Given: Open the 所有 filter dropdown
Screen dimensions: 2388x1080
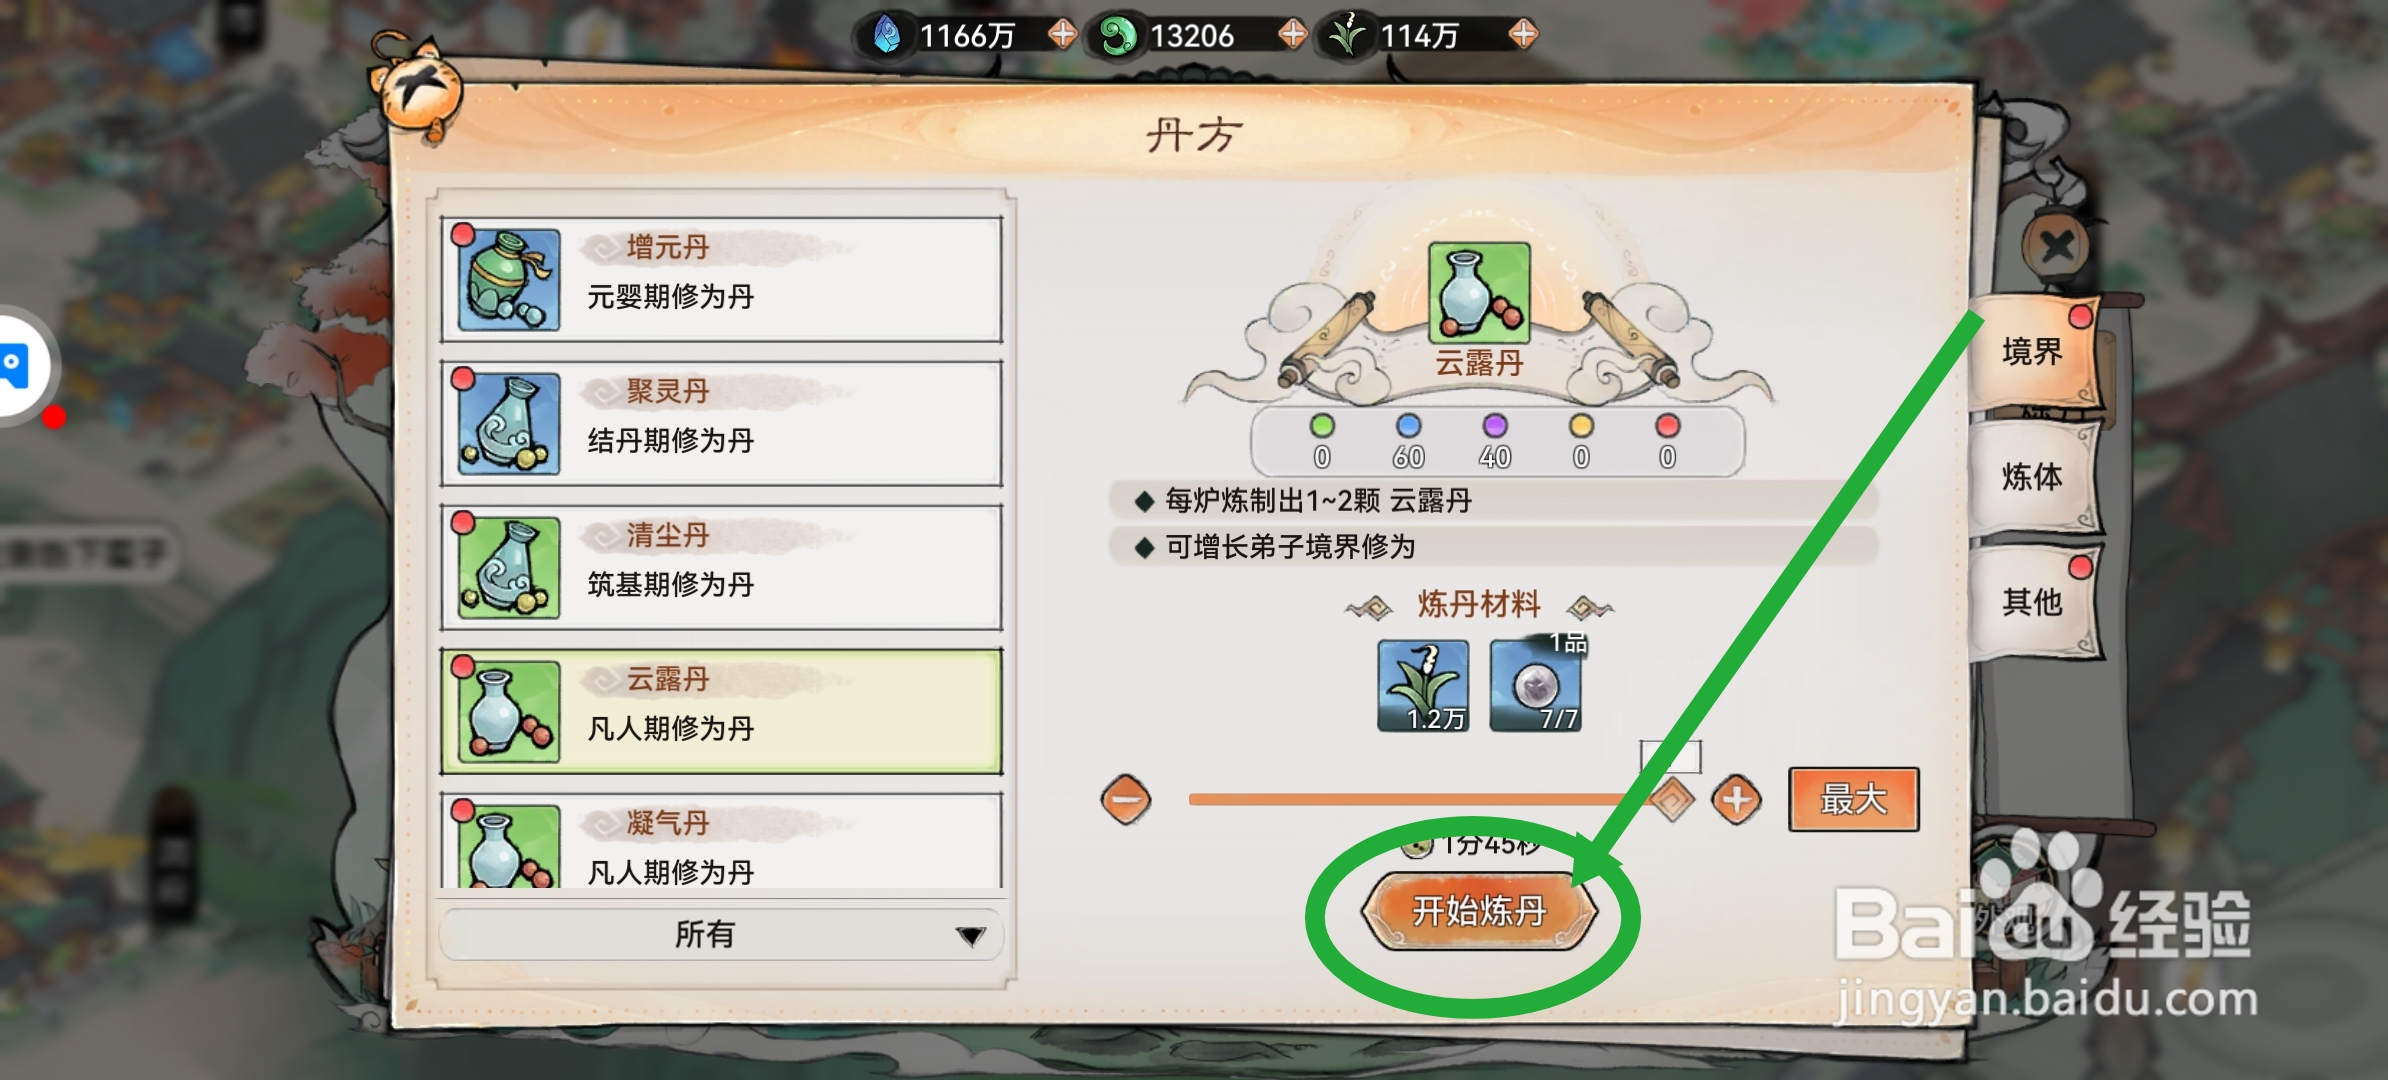Looking at the screenshot, I should click(x=721, y=934).
